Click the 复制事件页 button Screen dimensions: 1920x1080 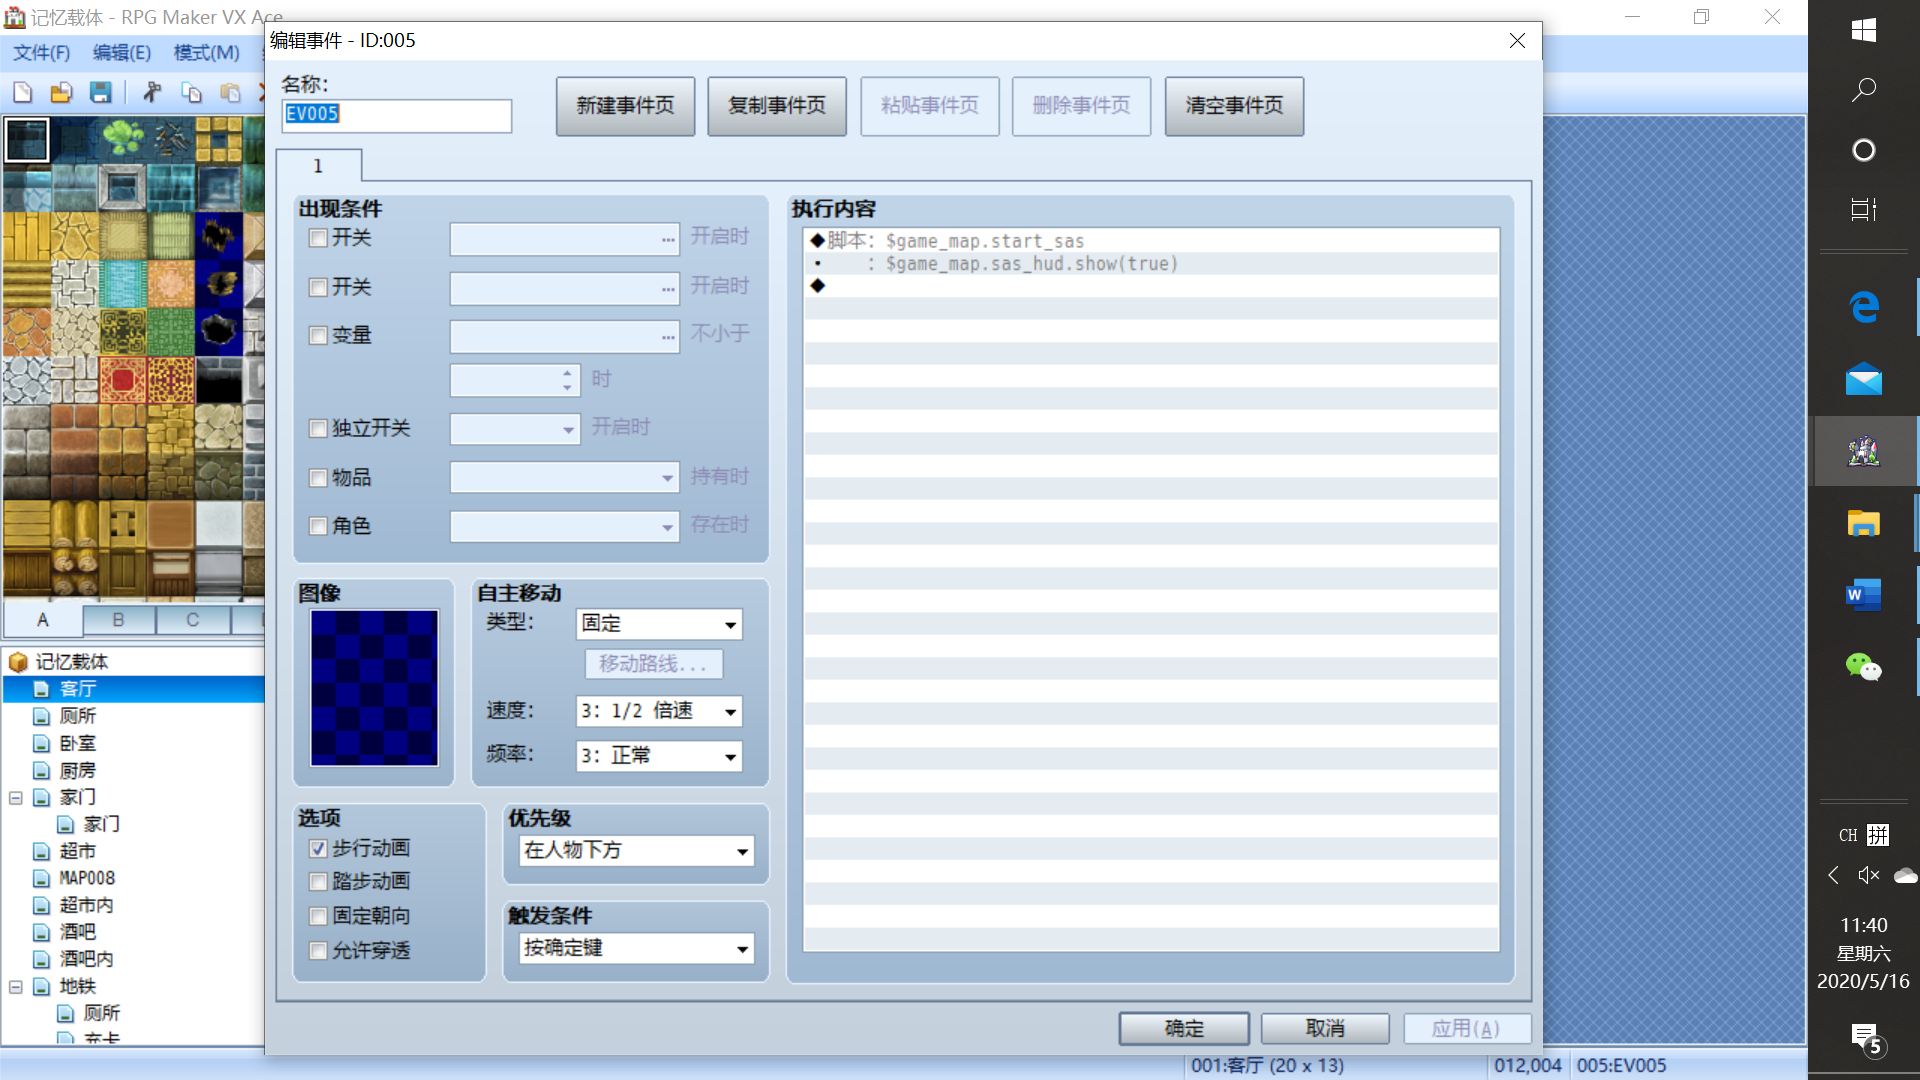point(777,106)
